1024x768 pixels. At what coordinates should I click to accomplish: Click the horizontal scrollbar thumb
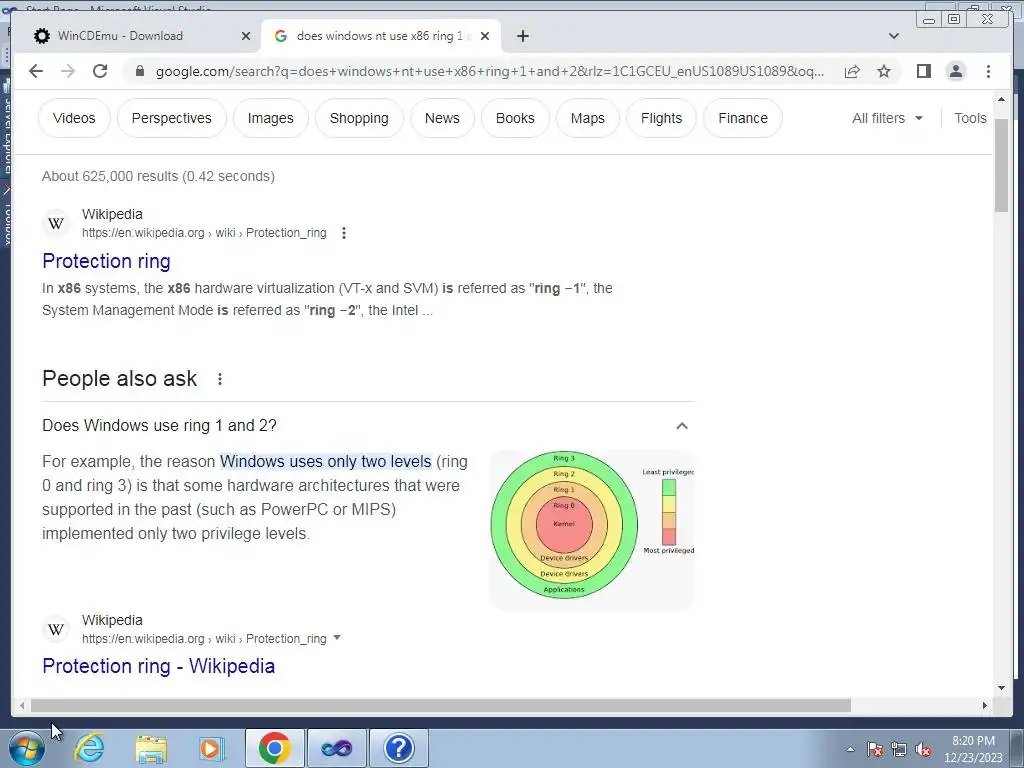pos(440,705)
